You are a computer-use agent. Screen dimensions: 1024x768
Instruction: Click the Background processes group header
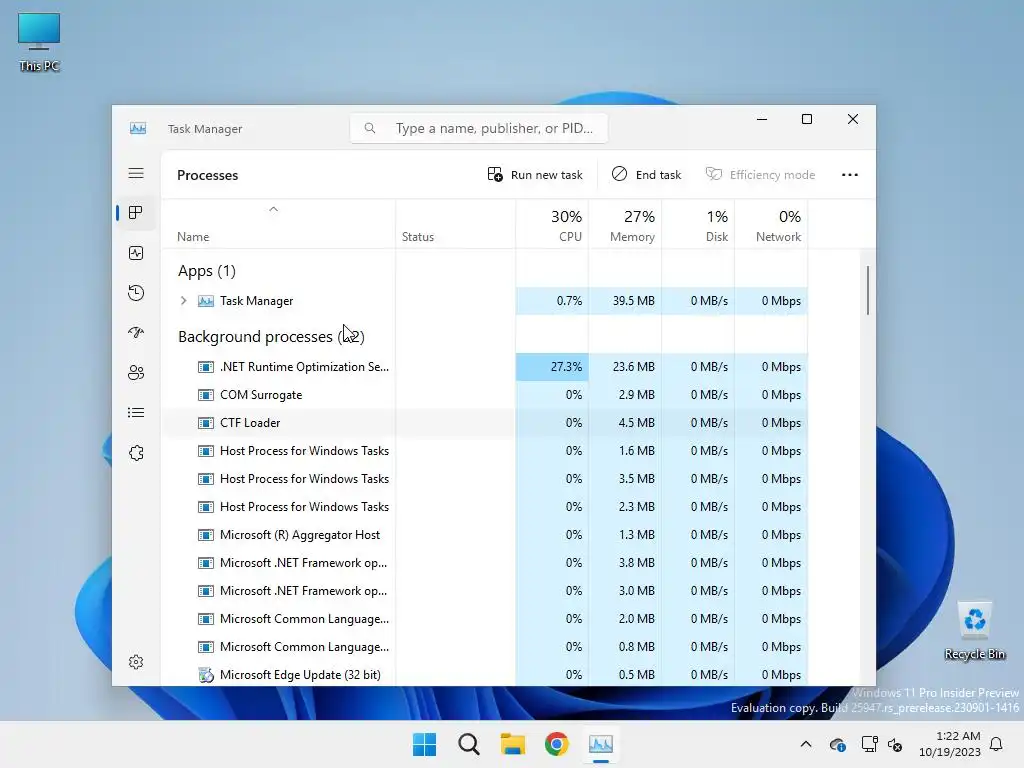(x=271, y=336)
